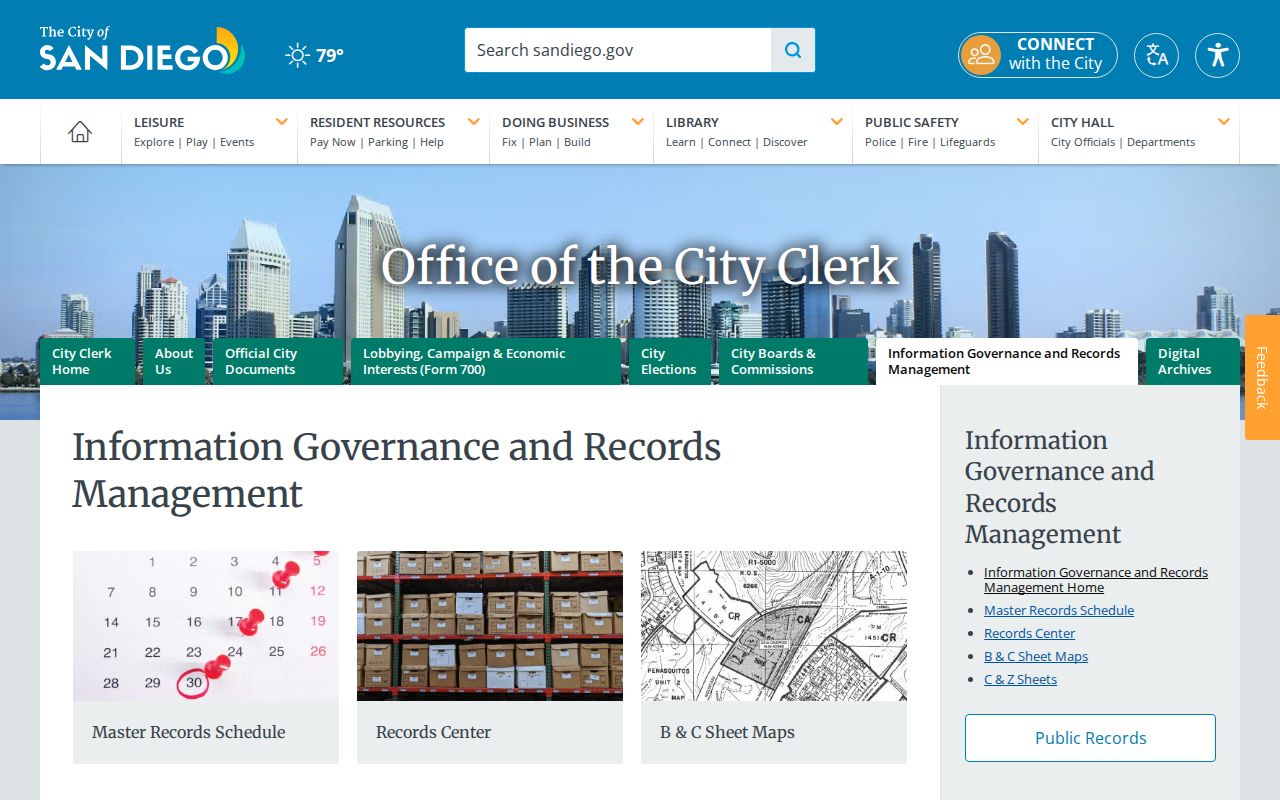Switch to the Digital Archives tab
This screenshot has height=800, width=1280.
(x=1193, y=361)
